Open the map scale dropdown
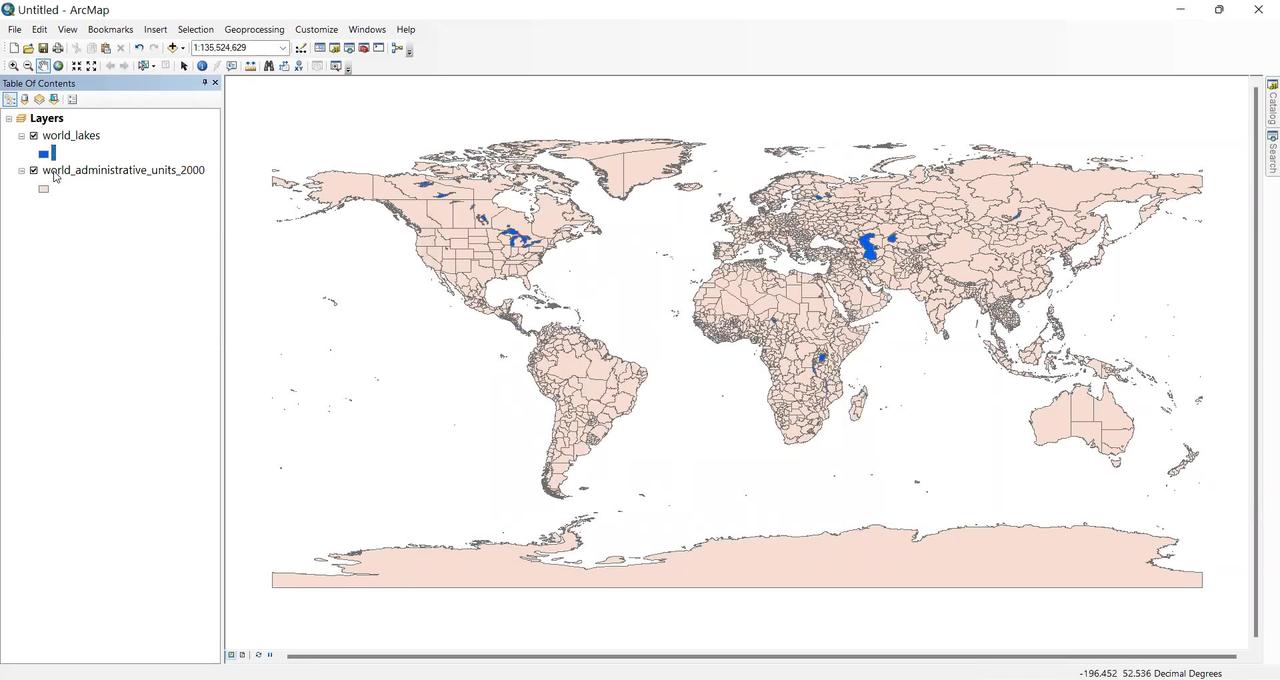1280x680 pixels. click(284, 48)
